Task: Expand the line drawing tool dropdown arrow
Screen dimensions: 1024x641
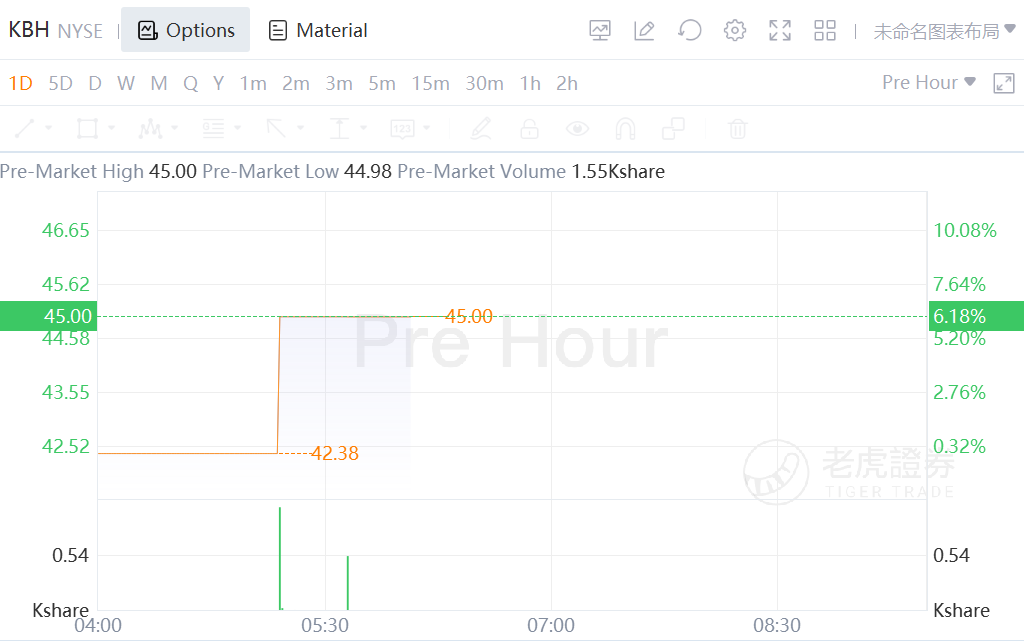Action: [x=50, y=129]
